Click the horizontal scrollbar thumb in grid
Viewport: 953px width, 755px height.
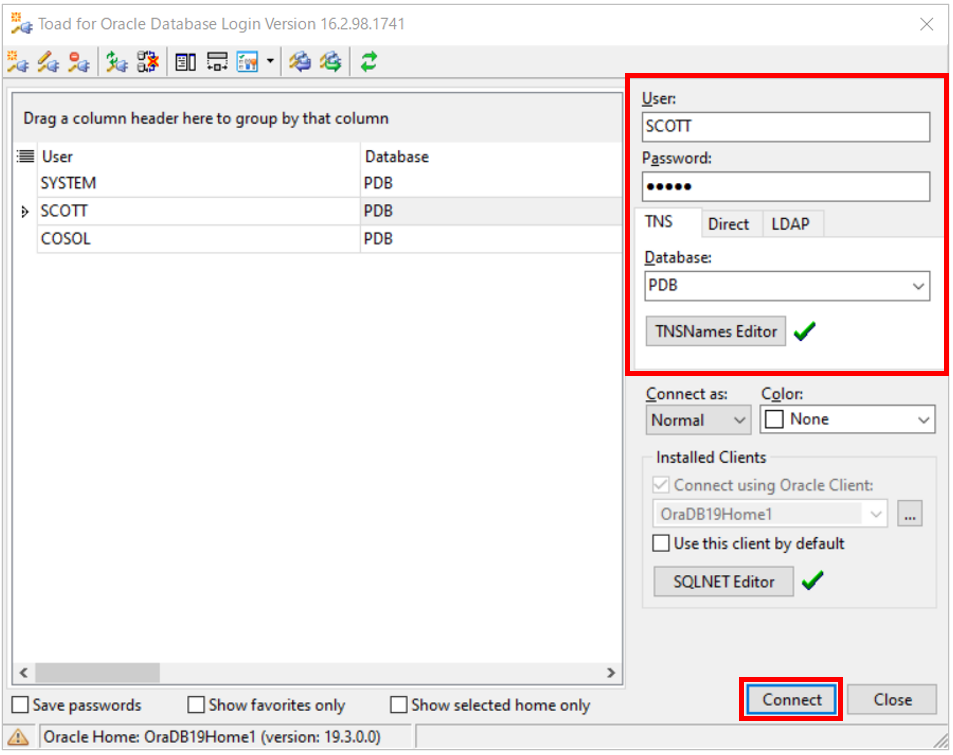coord(97,673)
